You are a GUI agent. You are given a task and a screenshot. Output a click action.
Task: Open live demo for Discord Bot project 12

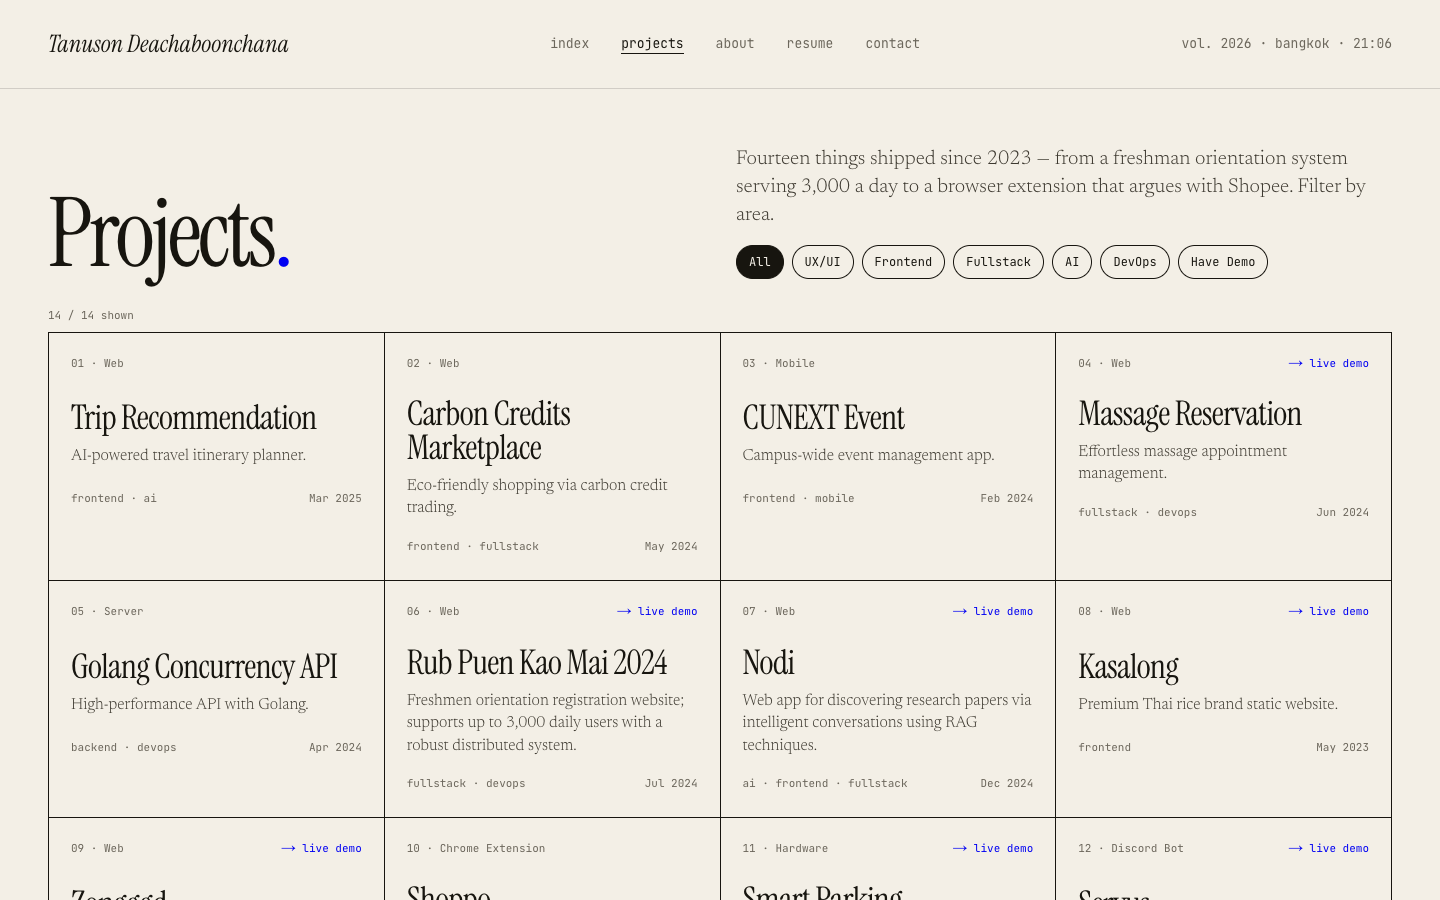coord(1329,848)
